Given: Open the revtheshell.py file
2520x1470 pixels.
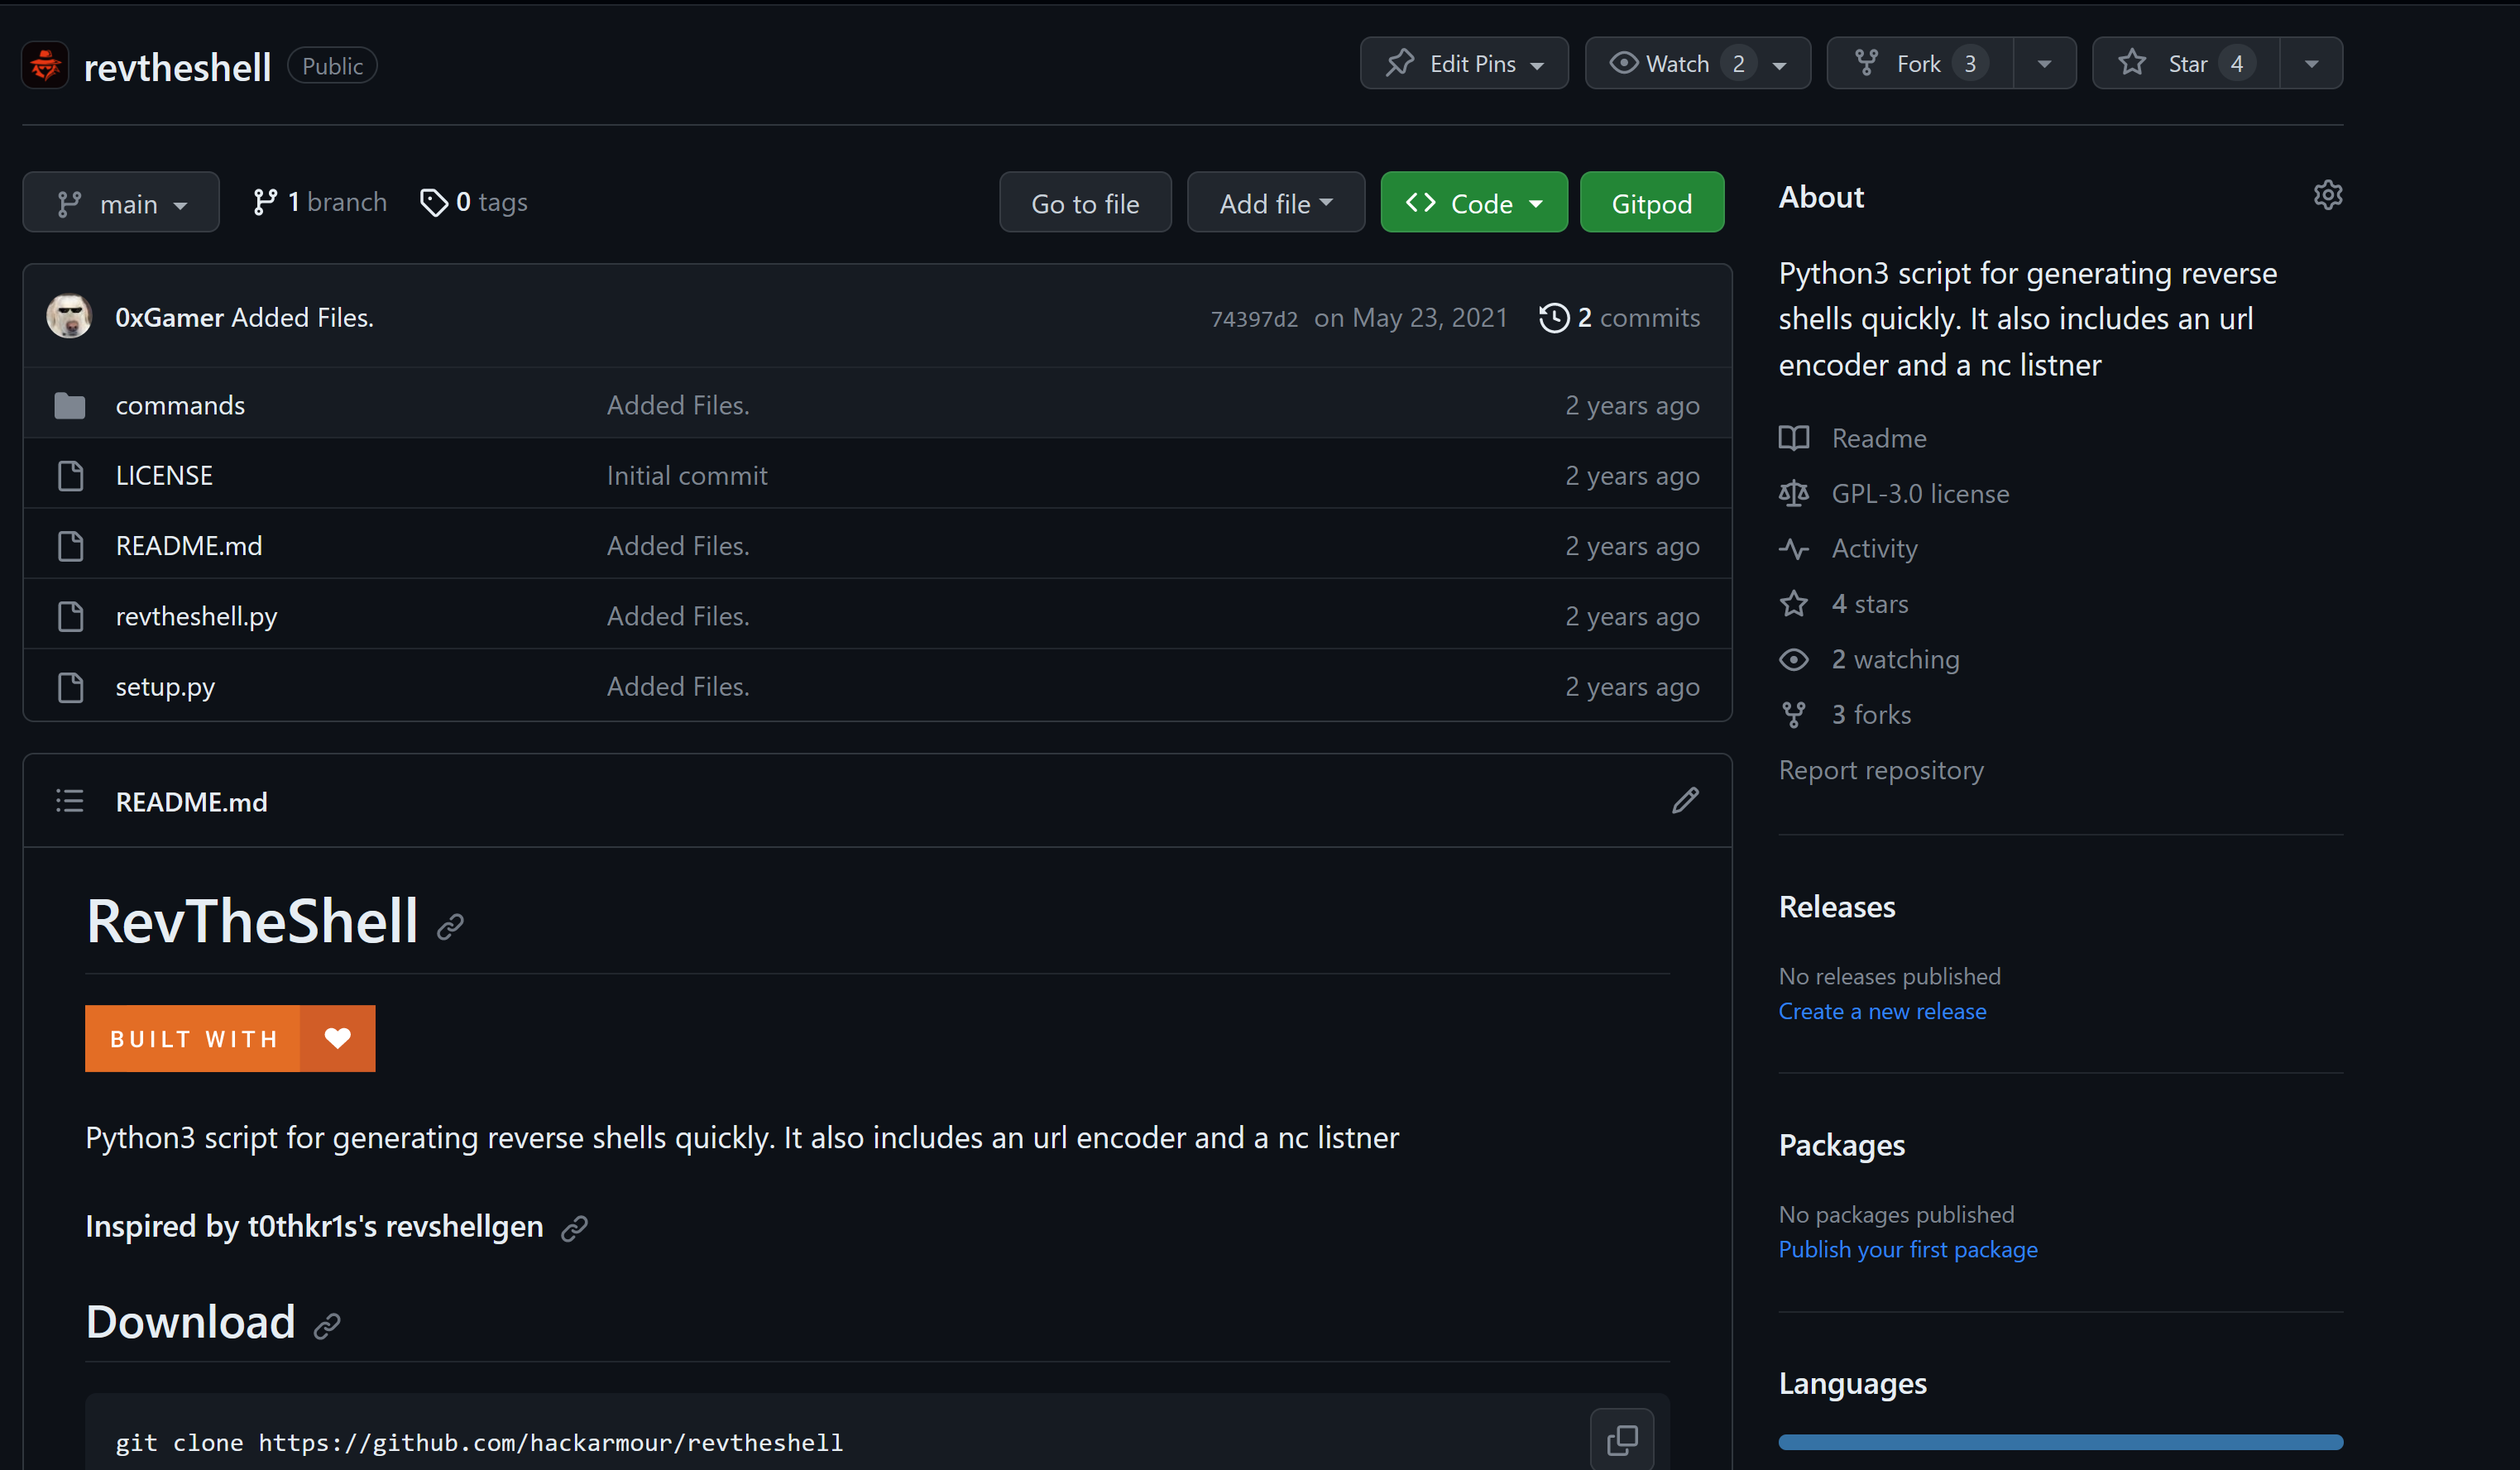Looking at the screenshot, I should [x=196, y=616].
